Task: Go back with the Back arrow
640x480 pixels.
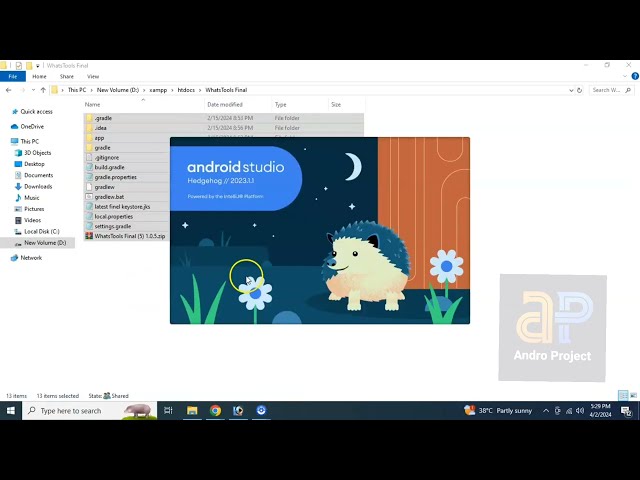Action: point(9,90)
